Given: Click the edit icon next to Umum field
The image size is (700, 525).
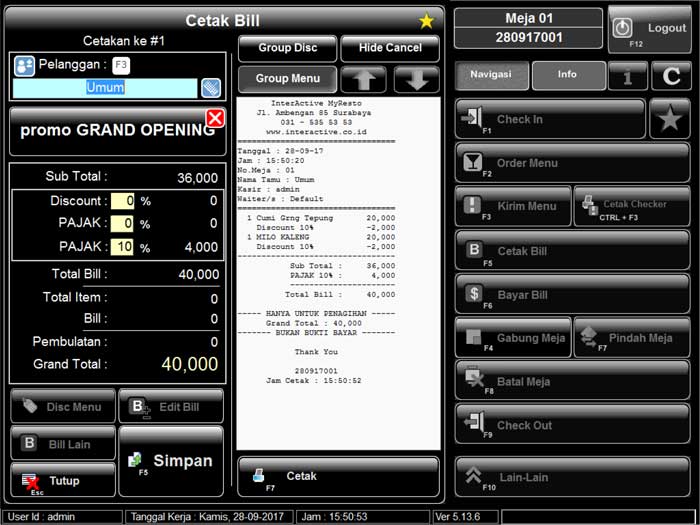Looking at the screenshot, I should click(x=210, y=88).
